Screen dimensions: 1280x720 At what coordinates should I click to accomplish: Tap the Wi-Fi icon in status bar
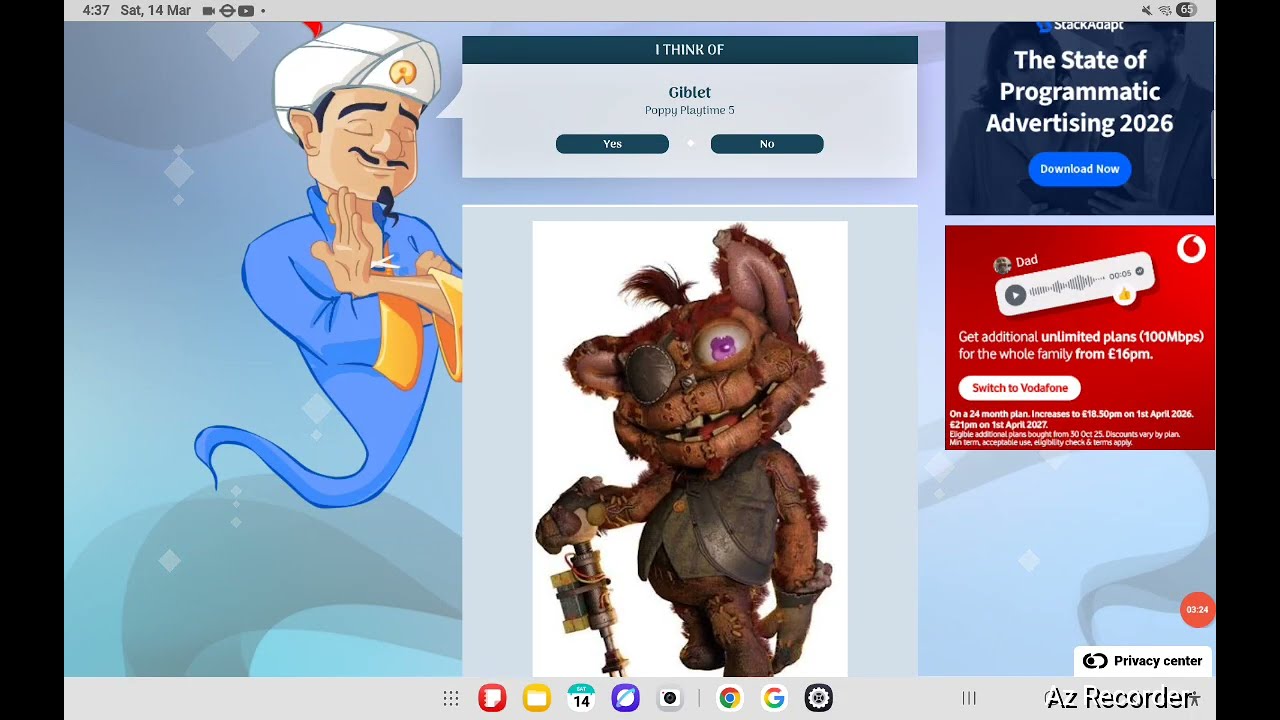coord(1165,10)
